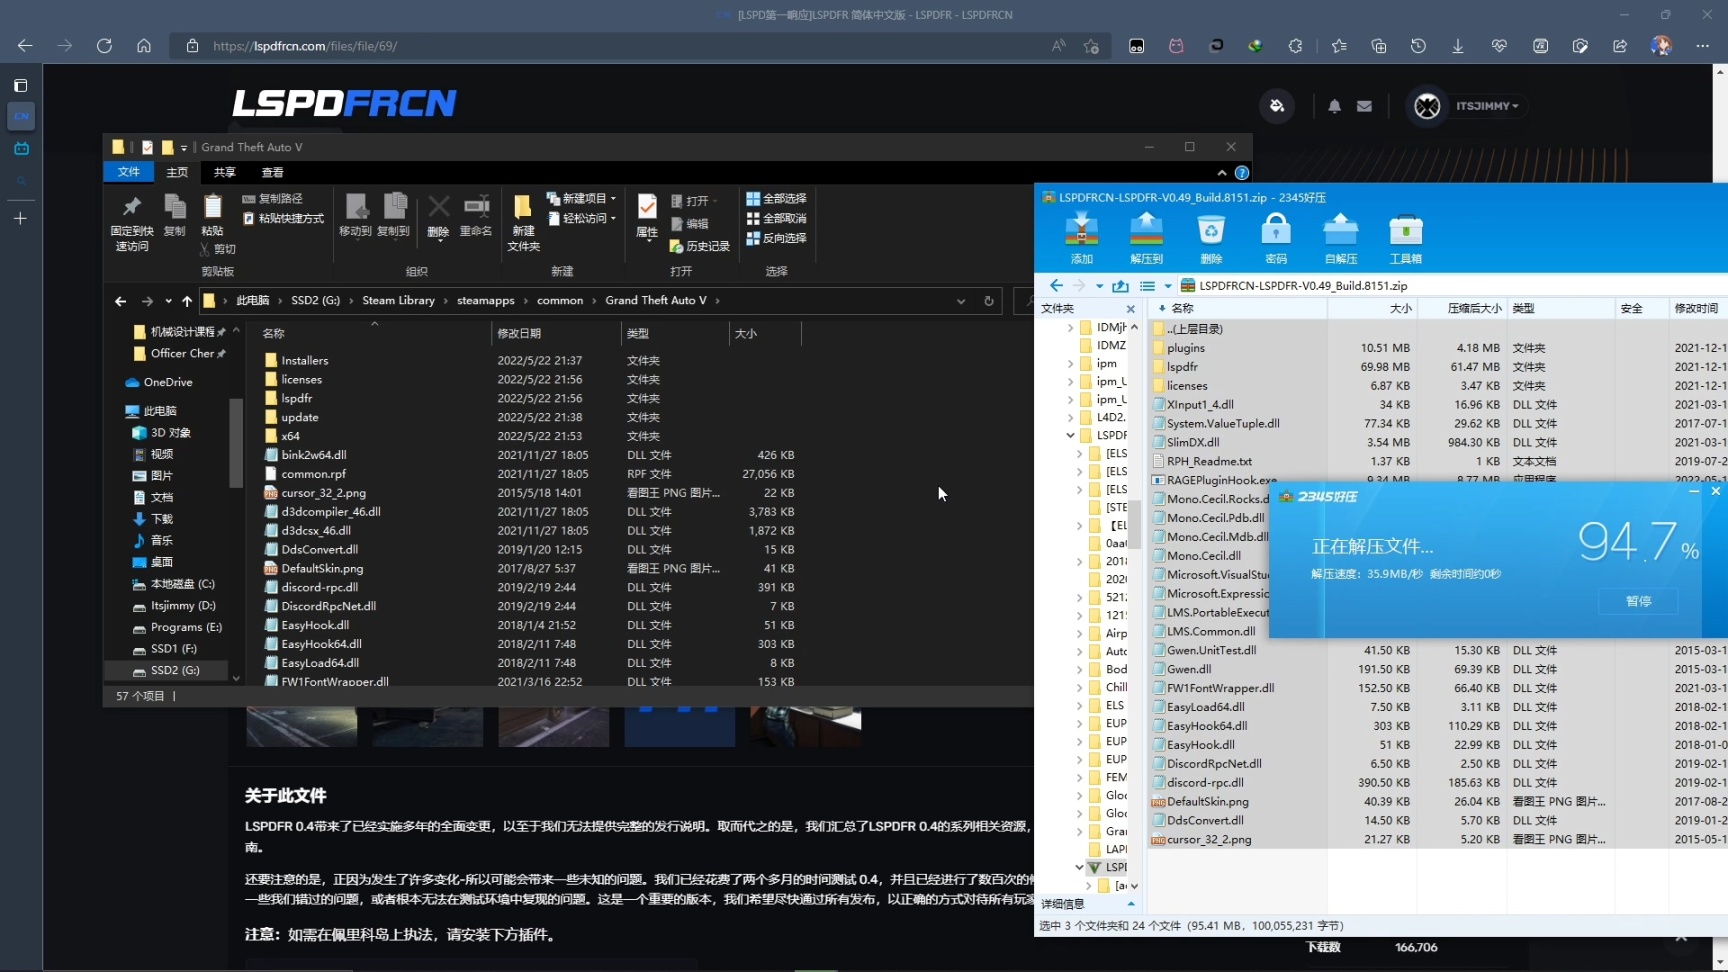Screen dimensions: 1728x972
Task: Switch to the 文件 tab in Explorer
Action: pyautogui.click(x=129, y=172)
